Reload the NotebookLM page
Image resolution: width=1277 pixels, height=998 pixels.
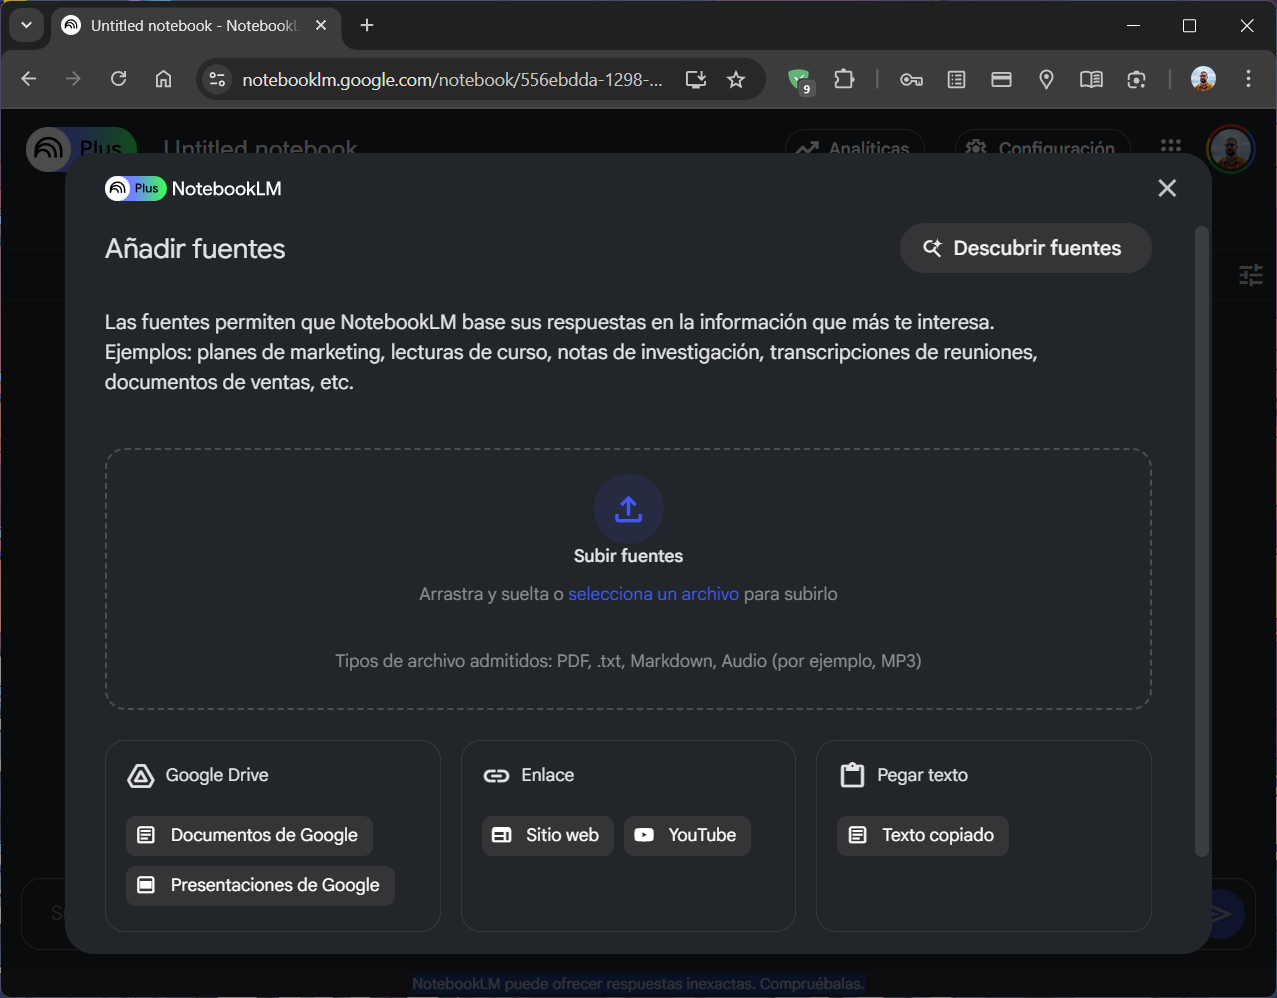click(x=118, y=79)
